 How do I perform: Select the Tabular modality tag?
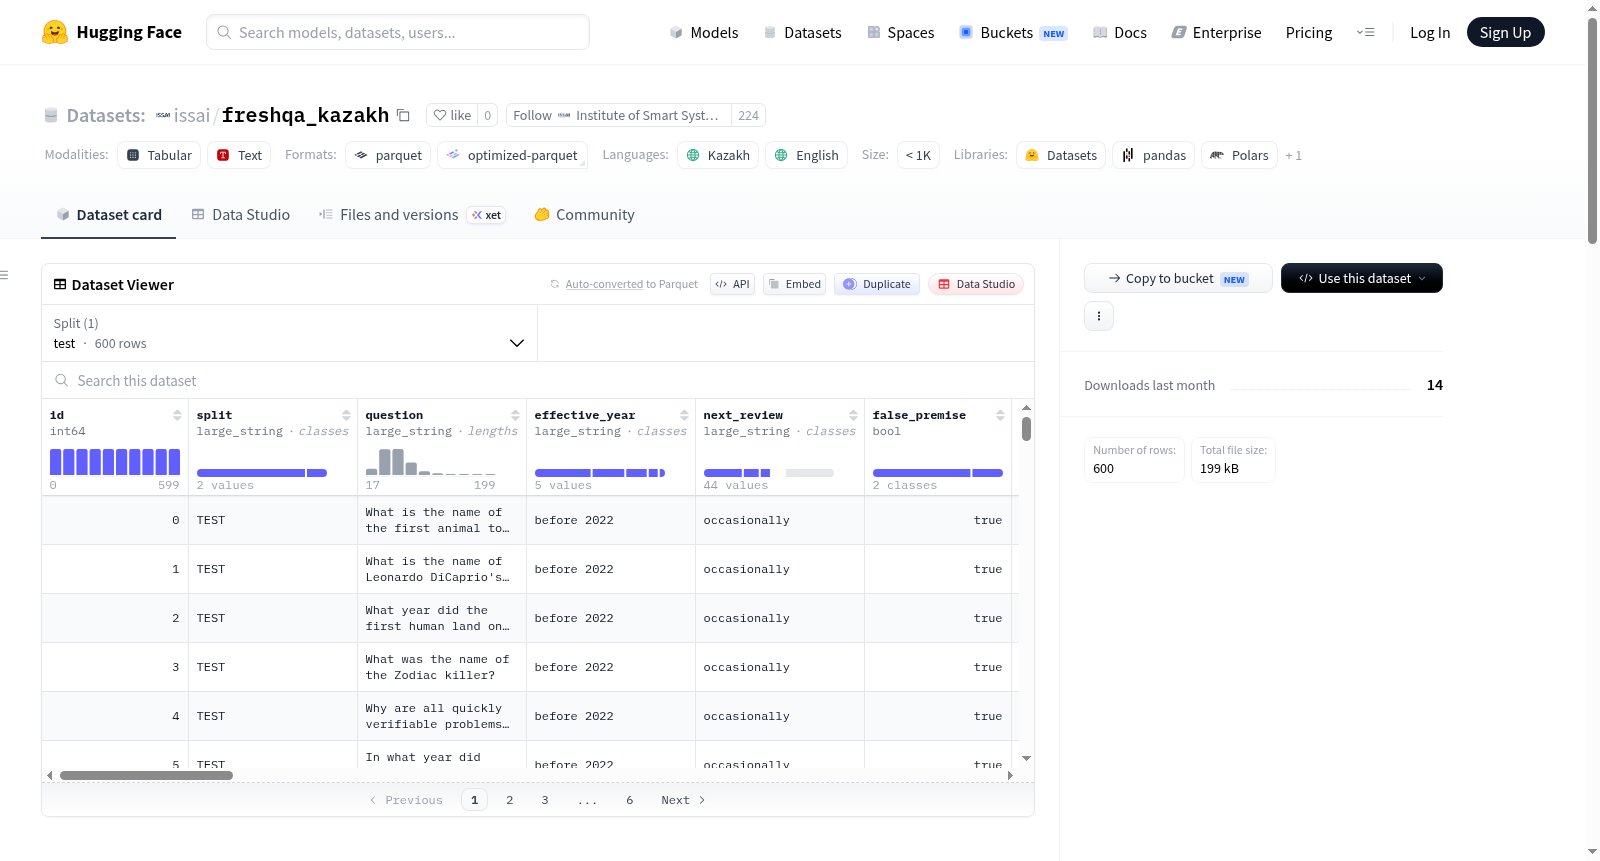click(x=159, y=155)
